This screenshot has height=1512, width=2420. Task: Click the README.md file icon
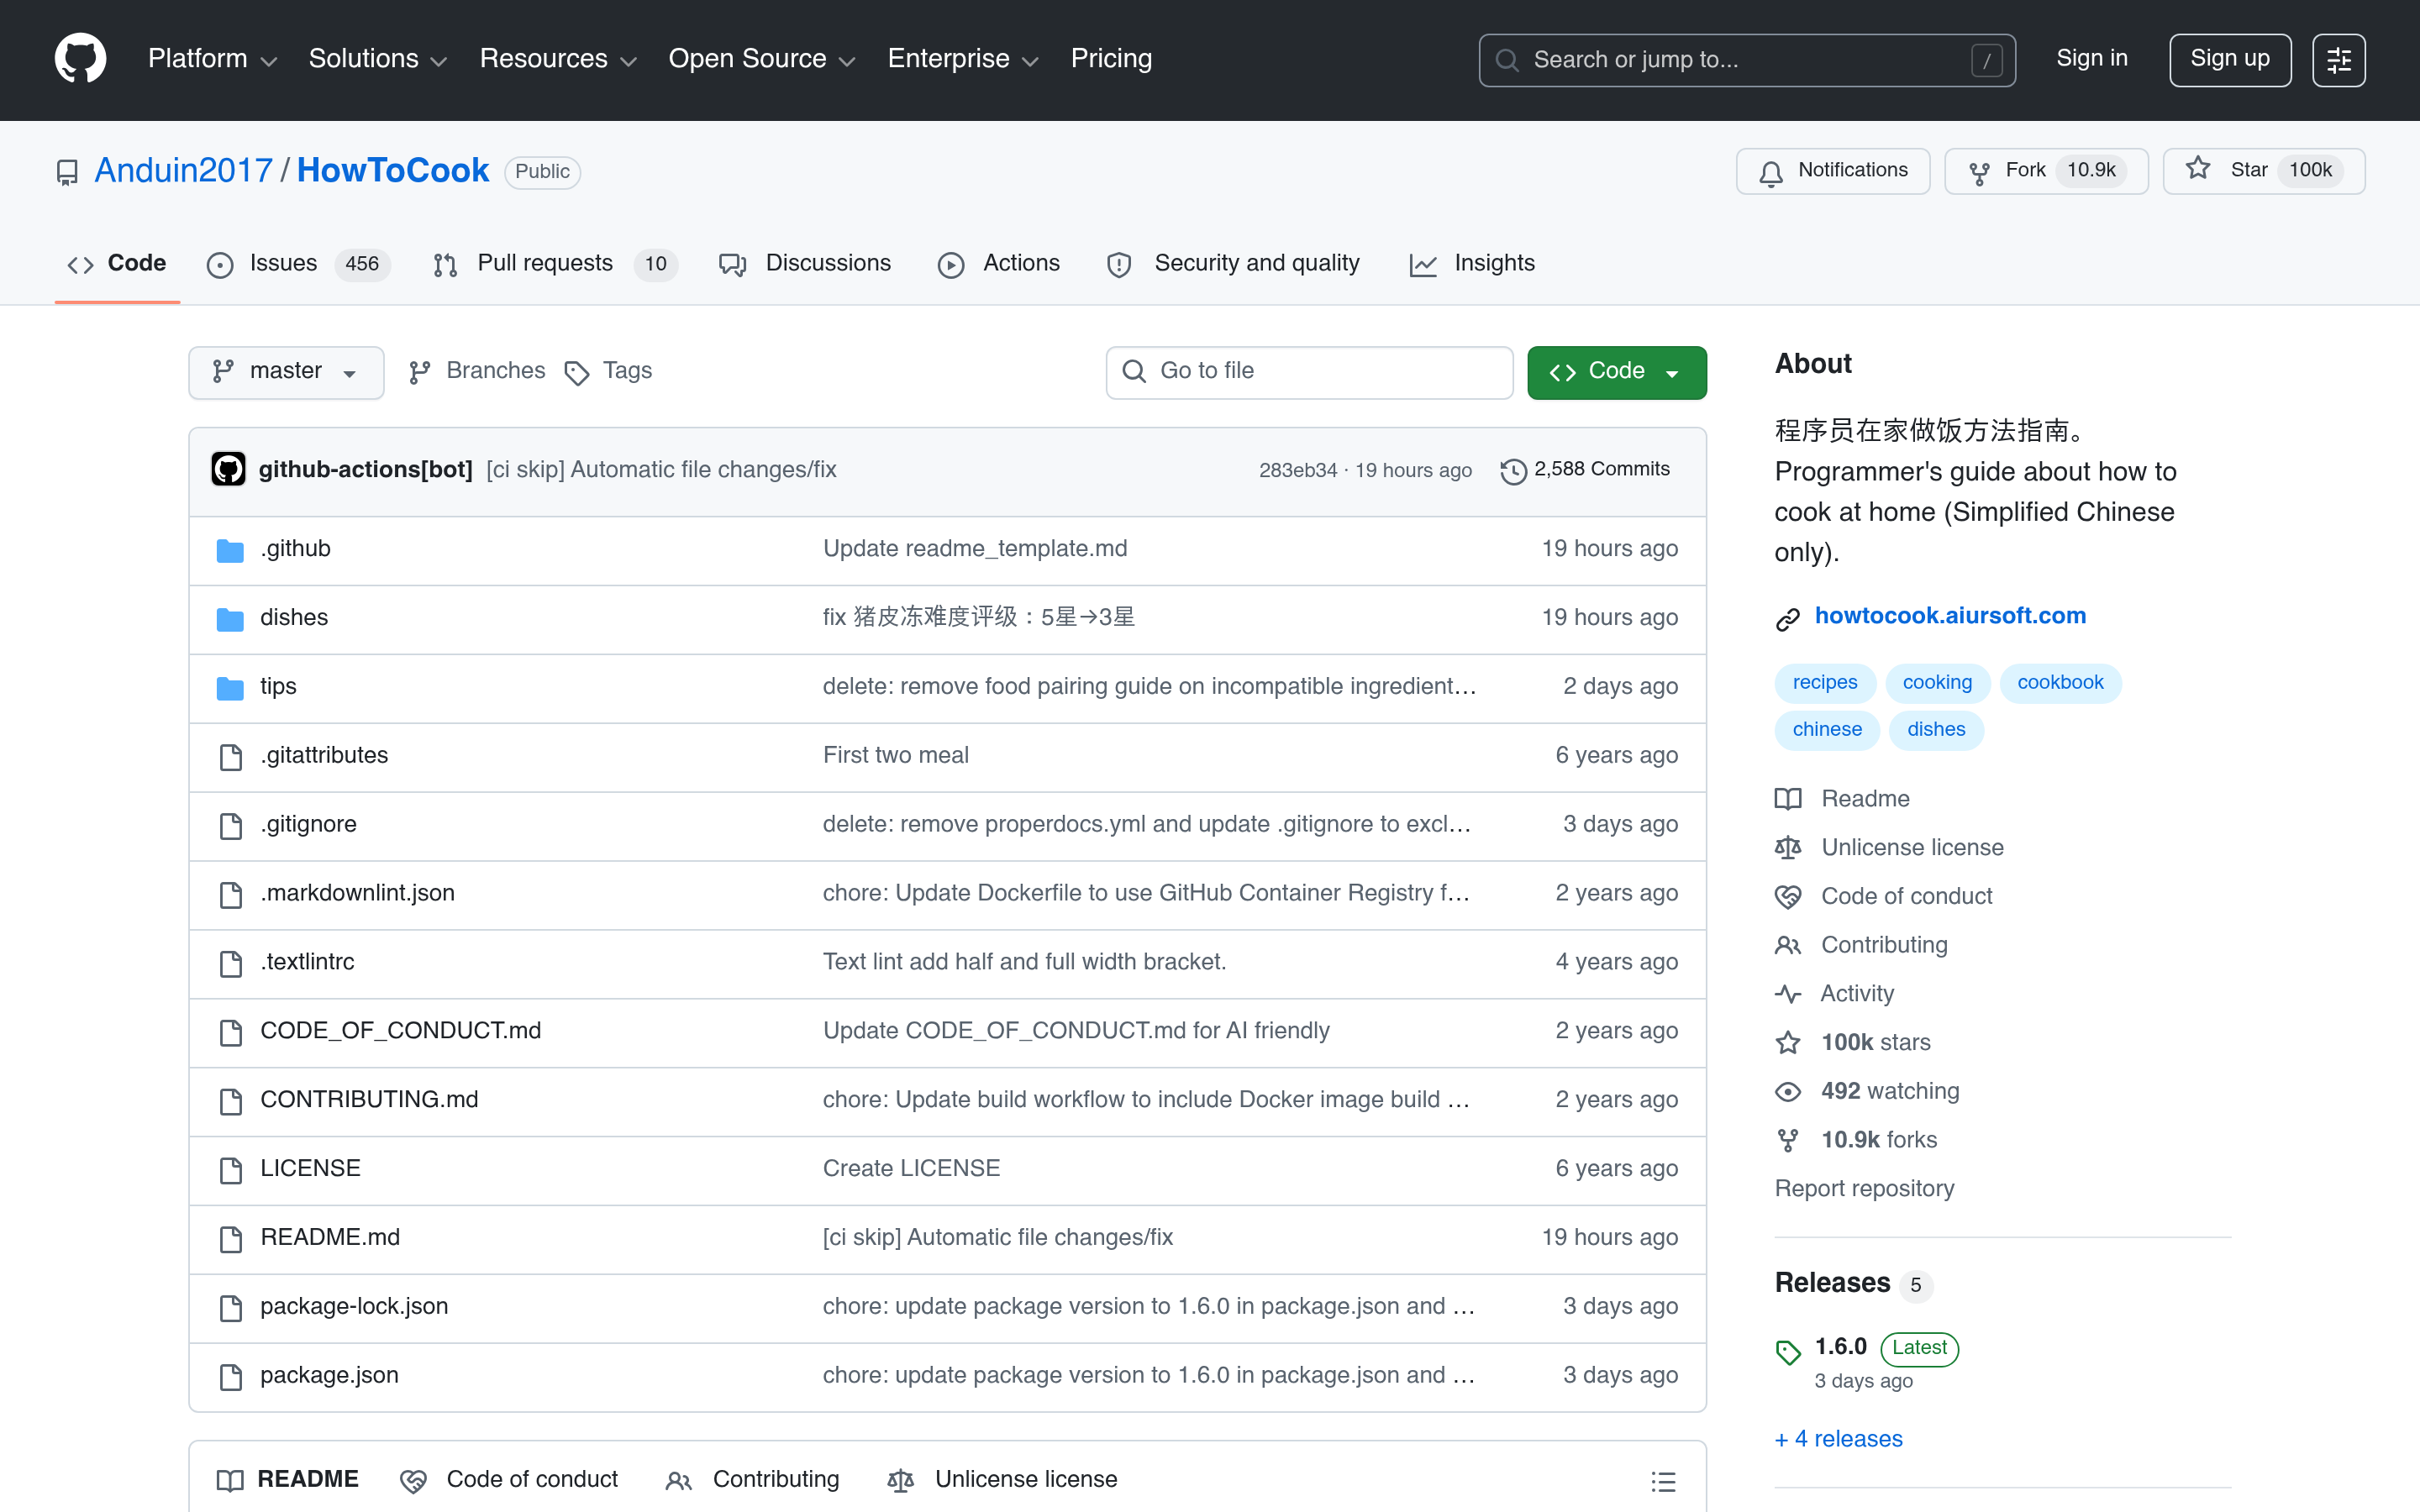[x=231, y=1239]
